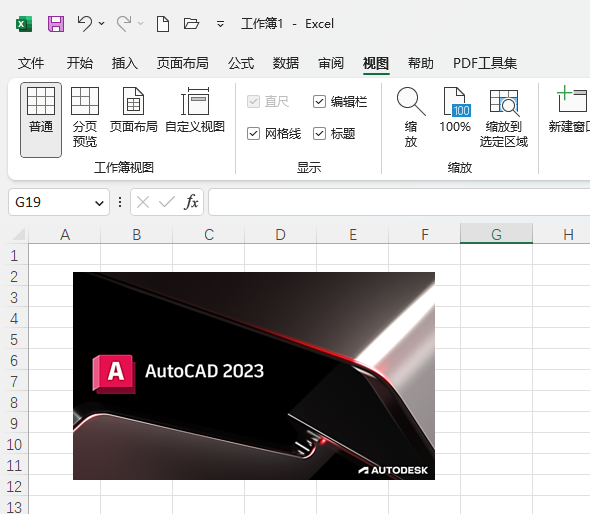Reset zoom to 100%

[x=455, y=110]
